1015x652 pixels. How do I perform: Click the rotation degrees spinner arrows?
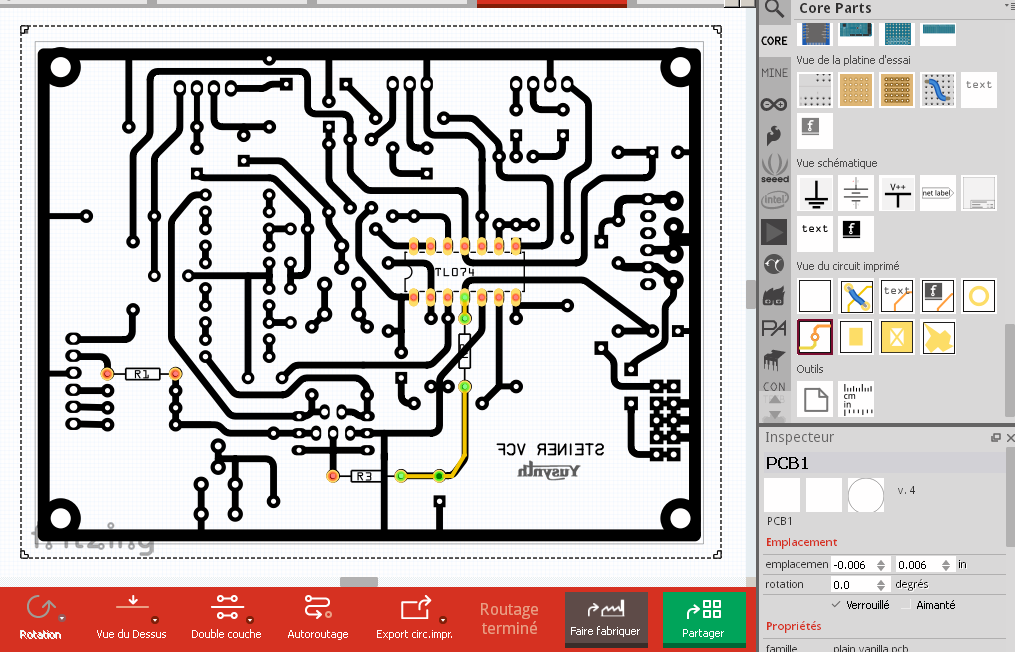881,584
